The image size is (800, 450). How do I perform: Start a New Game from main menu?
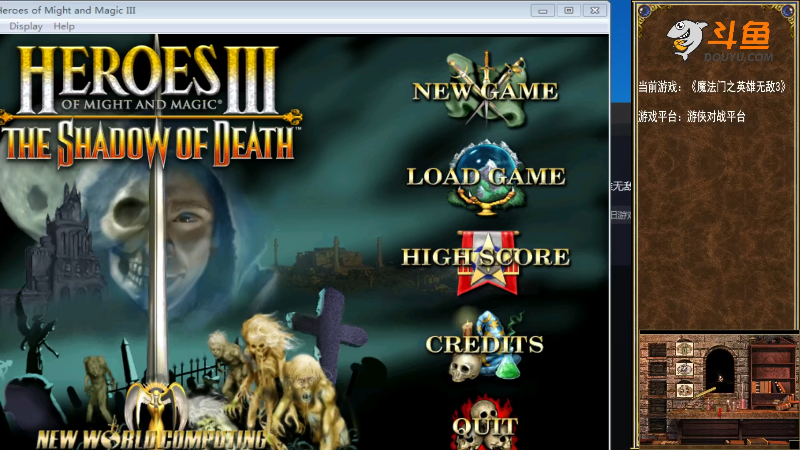(485, 91)
